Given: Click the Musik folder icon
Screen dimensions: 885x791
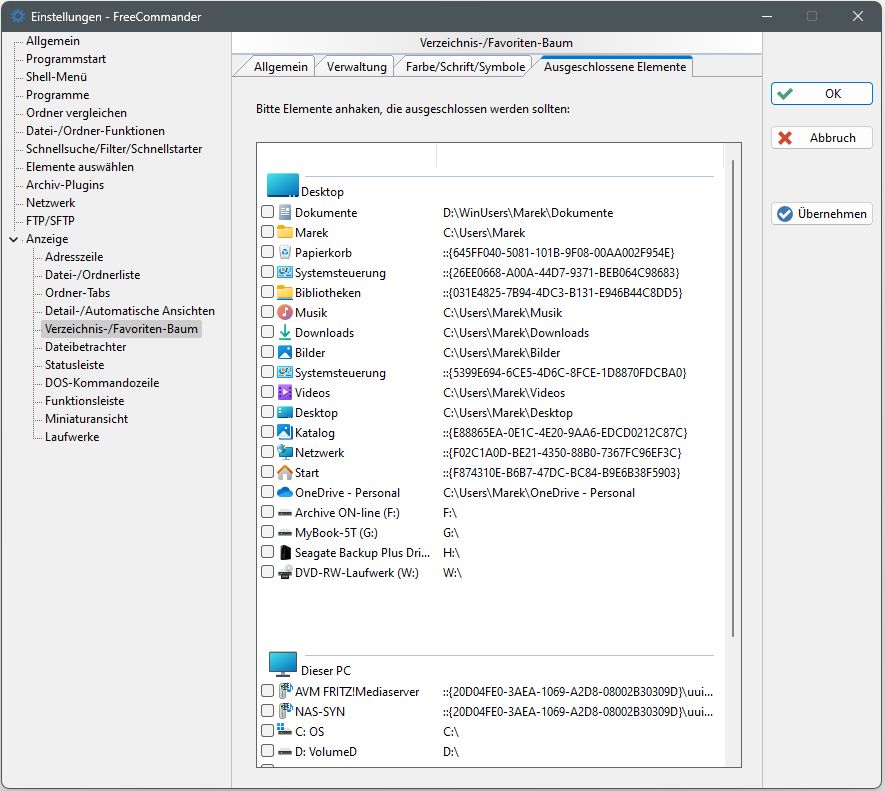Looking at the screenshot, I should coord(285,312).
